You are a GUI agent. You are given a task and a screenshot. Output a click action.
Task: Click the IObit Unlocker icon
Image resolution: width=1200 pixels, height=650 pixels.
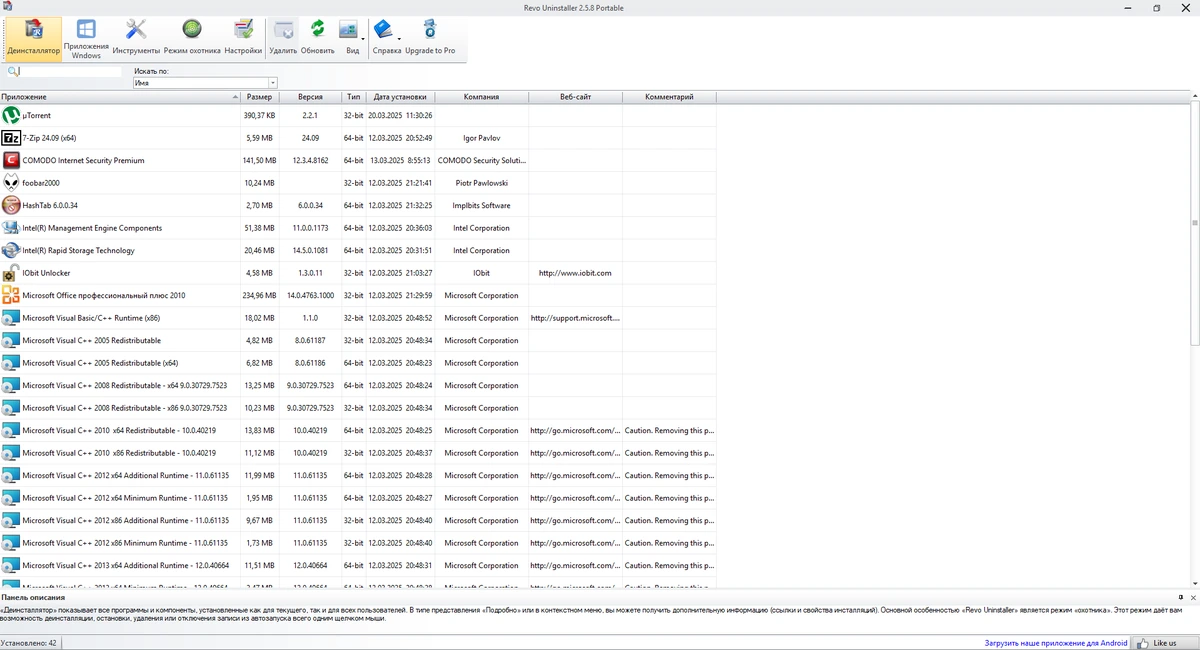coord(11,273)
